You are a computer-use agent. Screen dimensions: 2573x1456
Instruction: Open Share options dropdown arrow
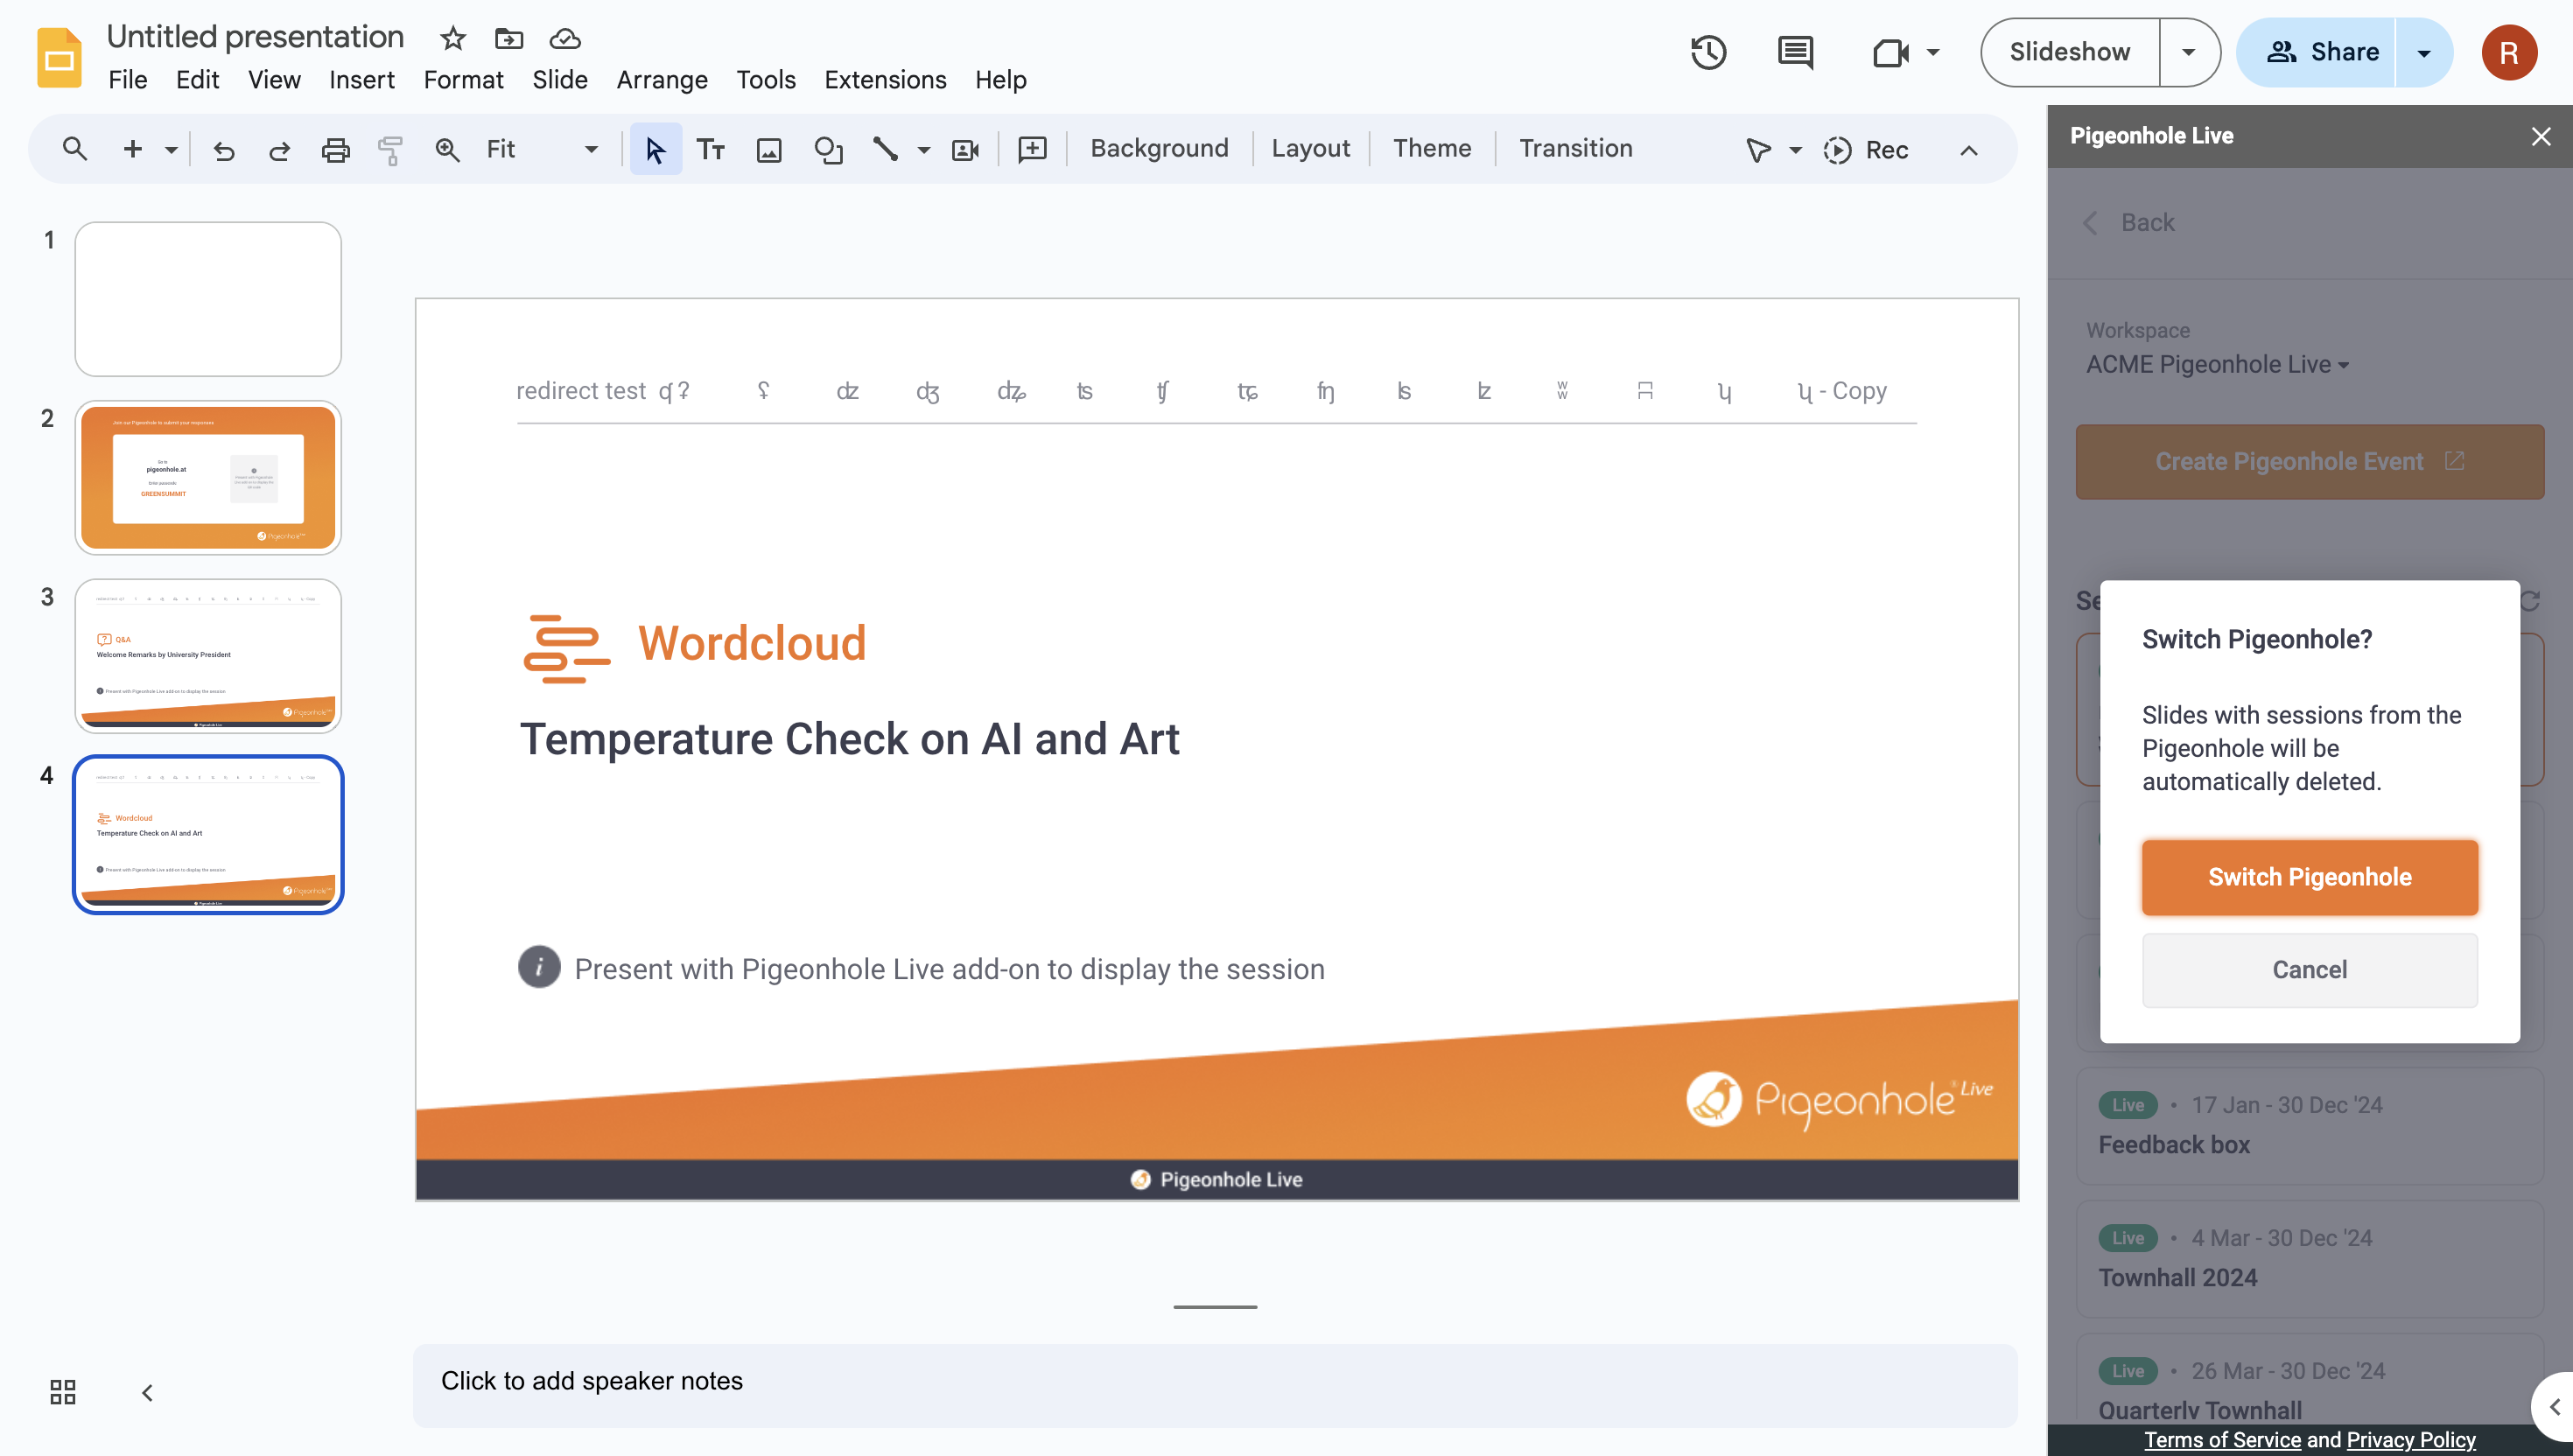click(x=2423, y=52)
